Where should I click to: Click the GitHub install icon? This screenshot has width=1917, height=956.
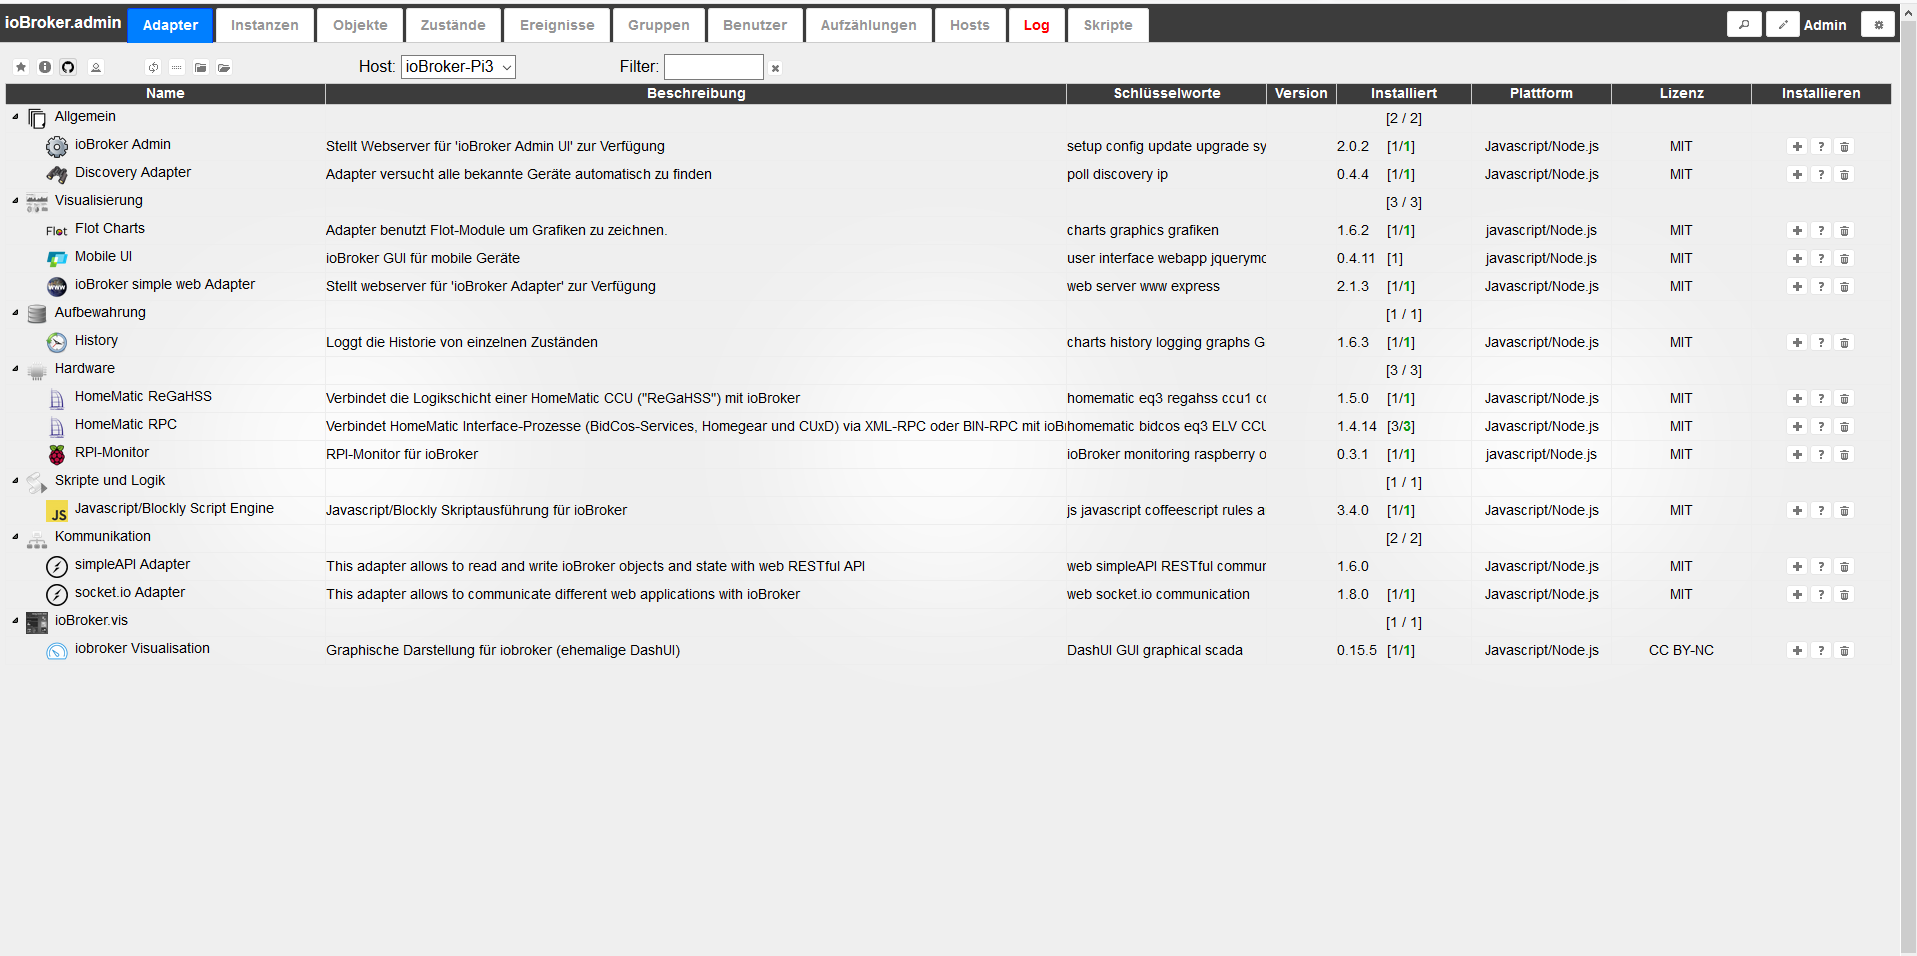pos(68,67)
